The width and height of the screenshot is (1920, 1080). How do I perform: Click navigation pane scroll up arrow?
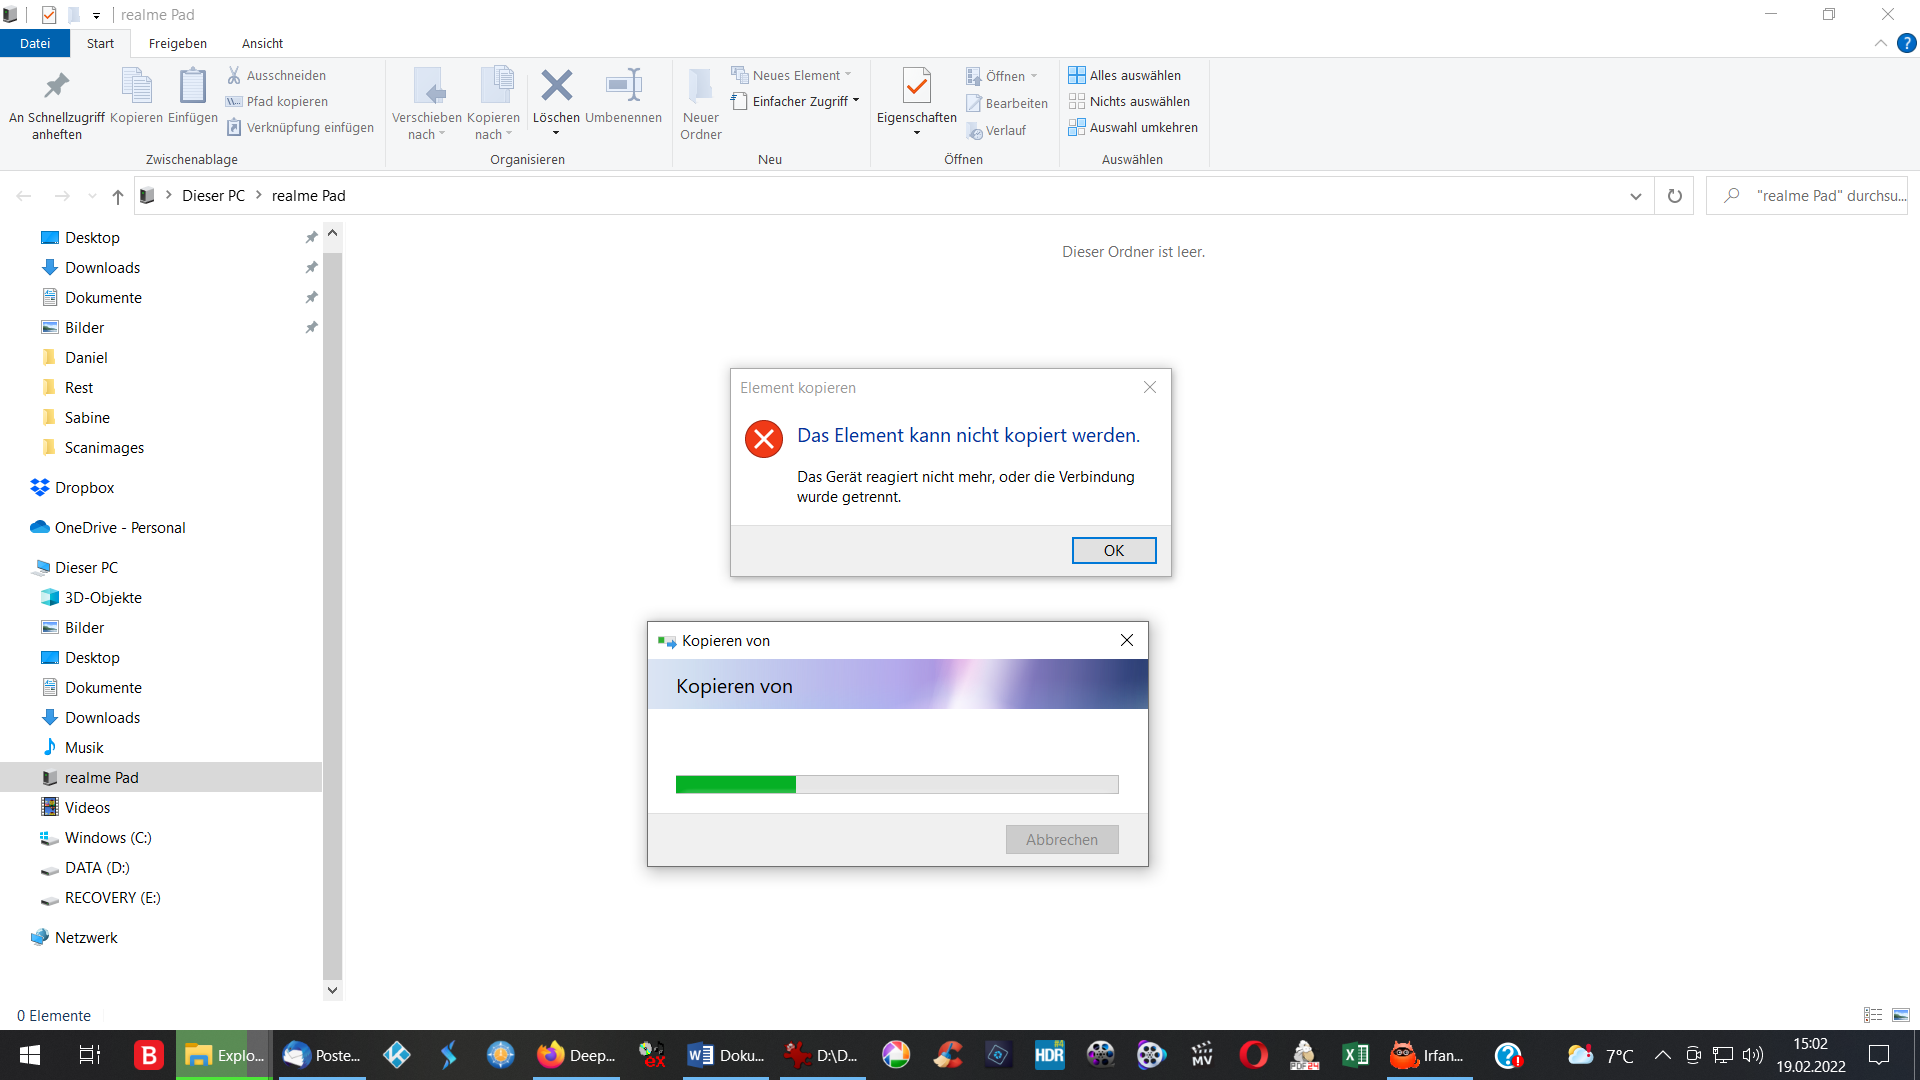332,233
